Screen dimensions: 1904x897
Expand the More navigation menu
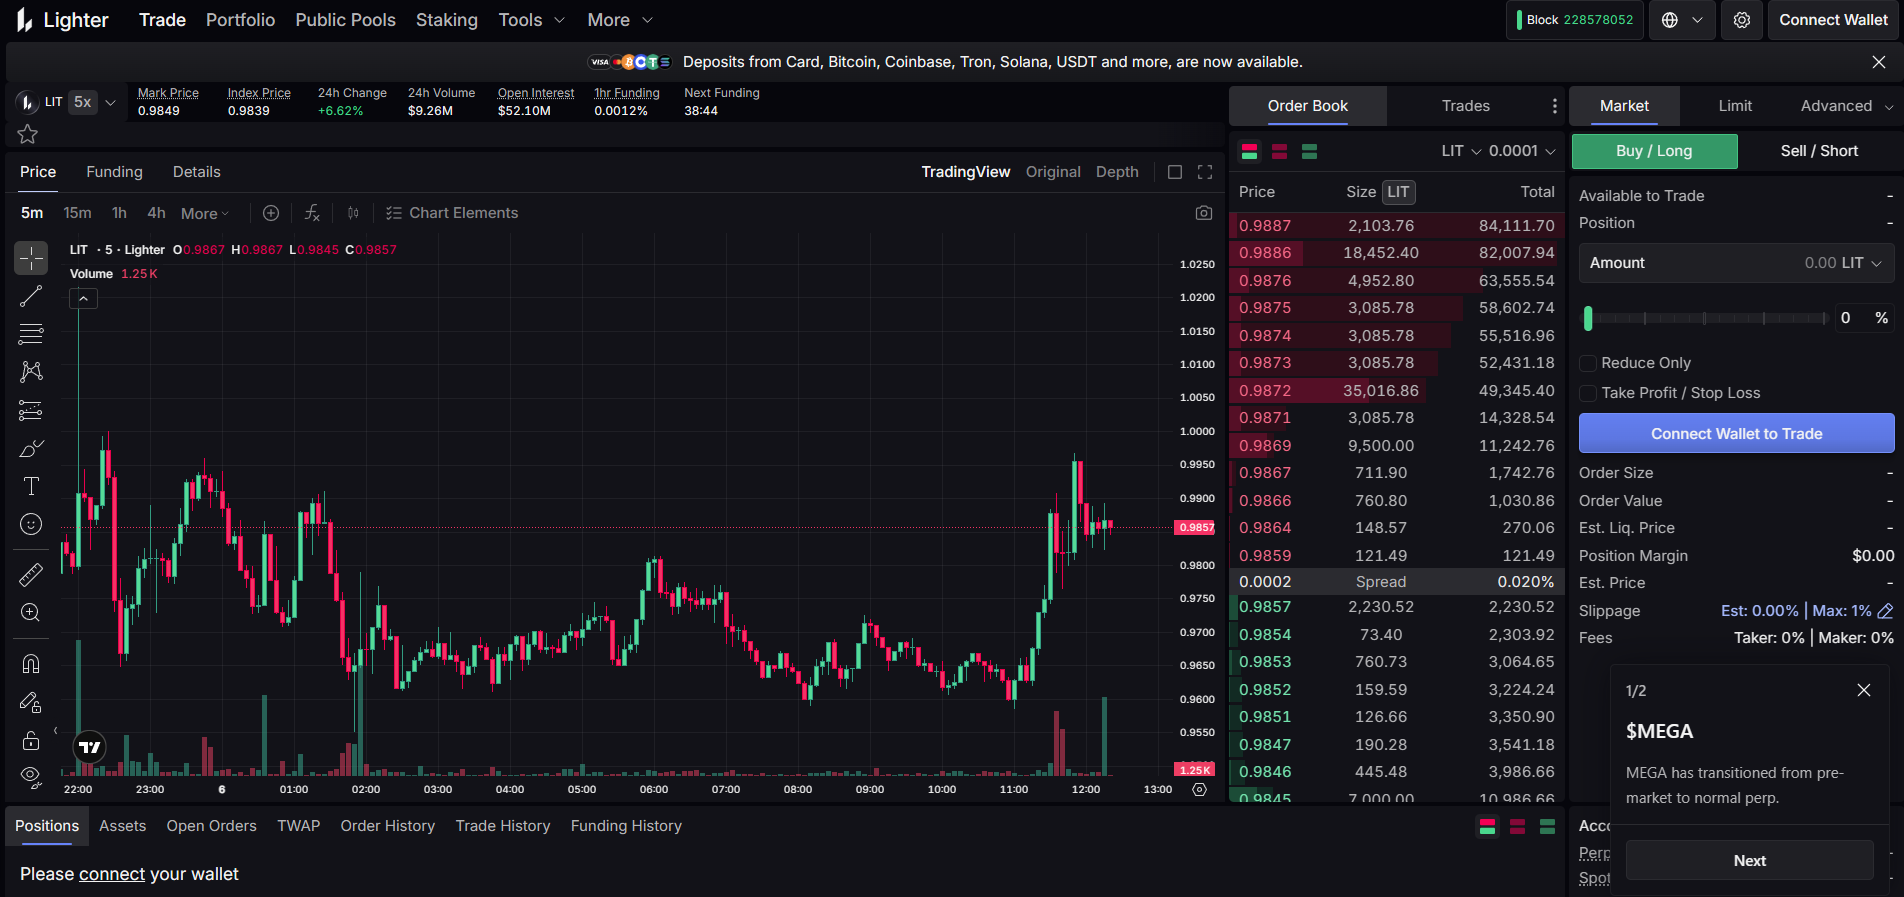click(620, 20)
